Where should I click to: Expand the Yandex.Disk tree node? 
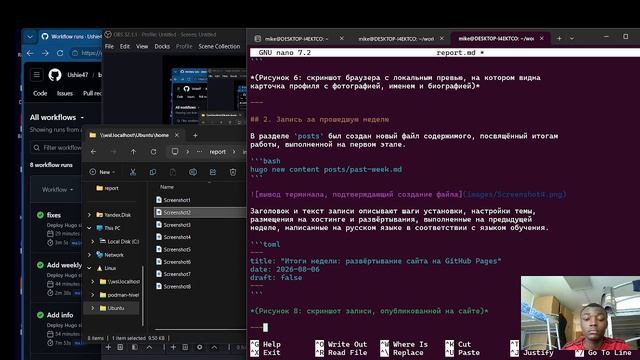(89, 215)
